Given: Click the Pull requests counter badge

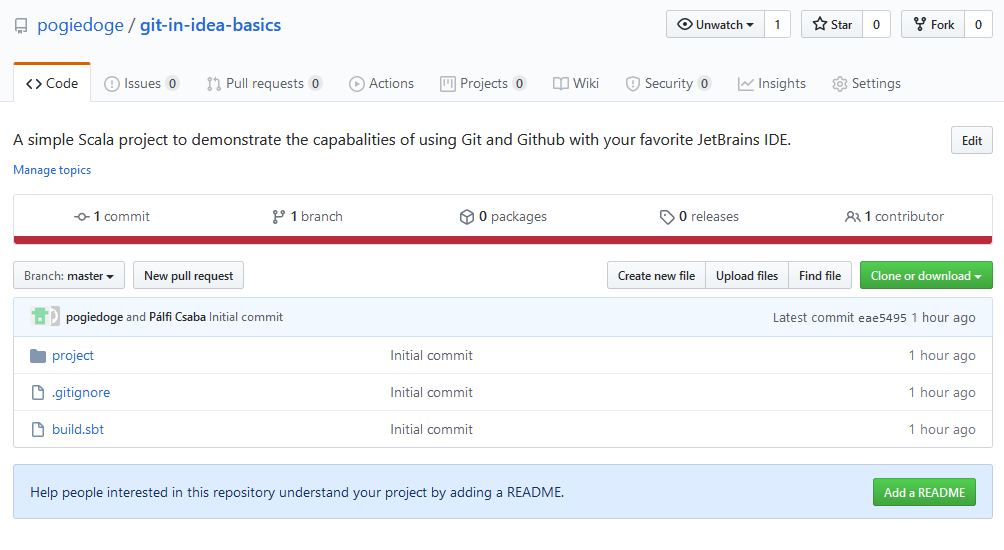Looking at the screenshot, I should (315, 83).
